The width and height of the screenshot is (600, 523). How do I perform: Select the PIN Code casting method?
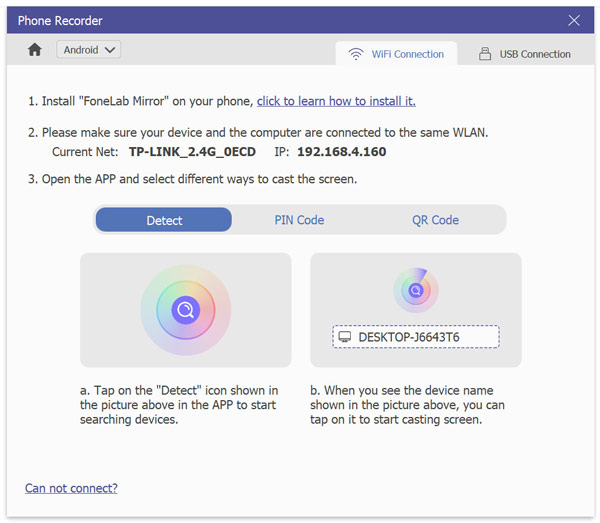299,220
